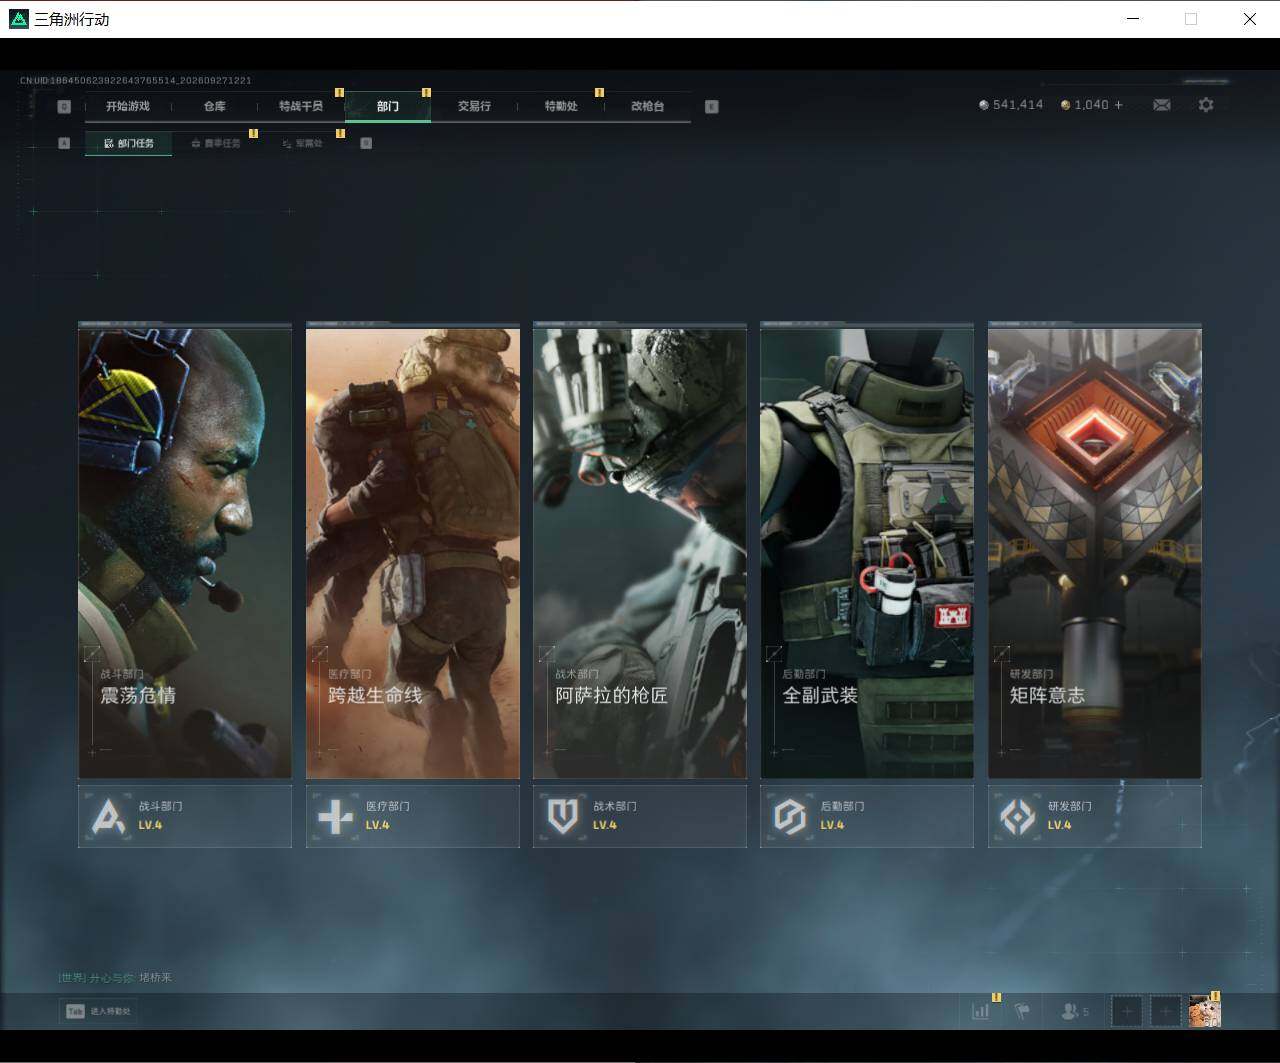1280x1063 pixels.
Task: Click the E next-tab key icon
Action: point(712,107)
